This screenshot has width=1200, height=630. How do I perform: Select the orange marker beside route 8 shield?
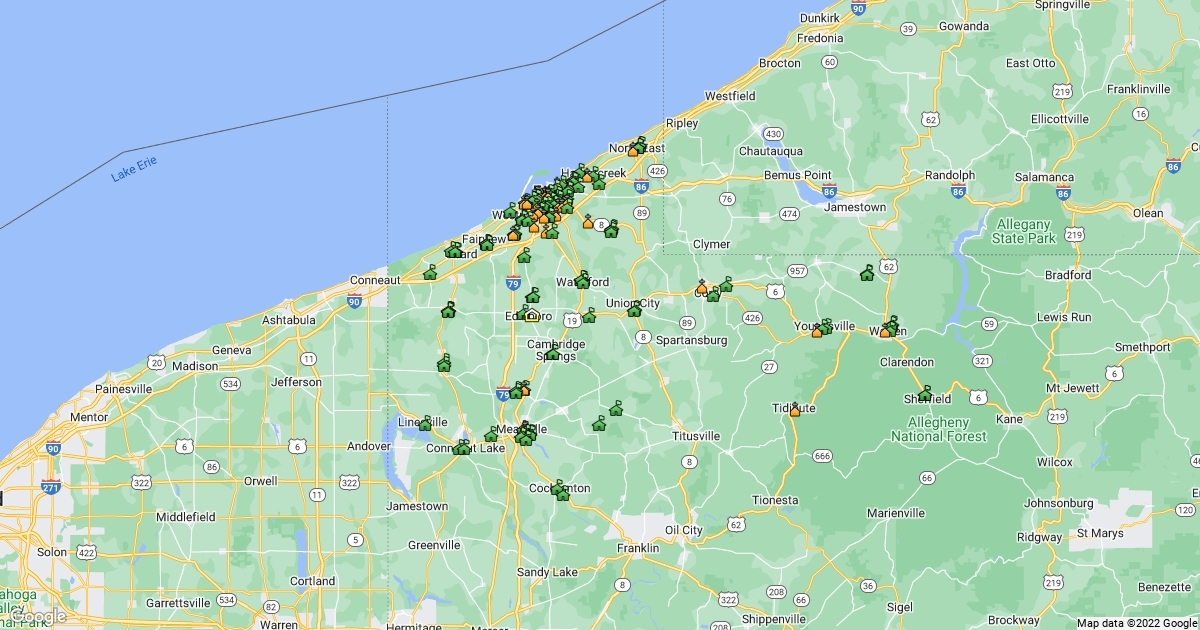pyautogui.click(x=588, y=222)
